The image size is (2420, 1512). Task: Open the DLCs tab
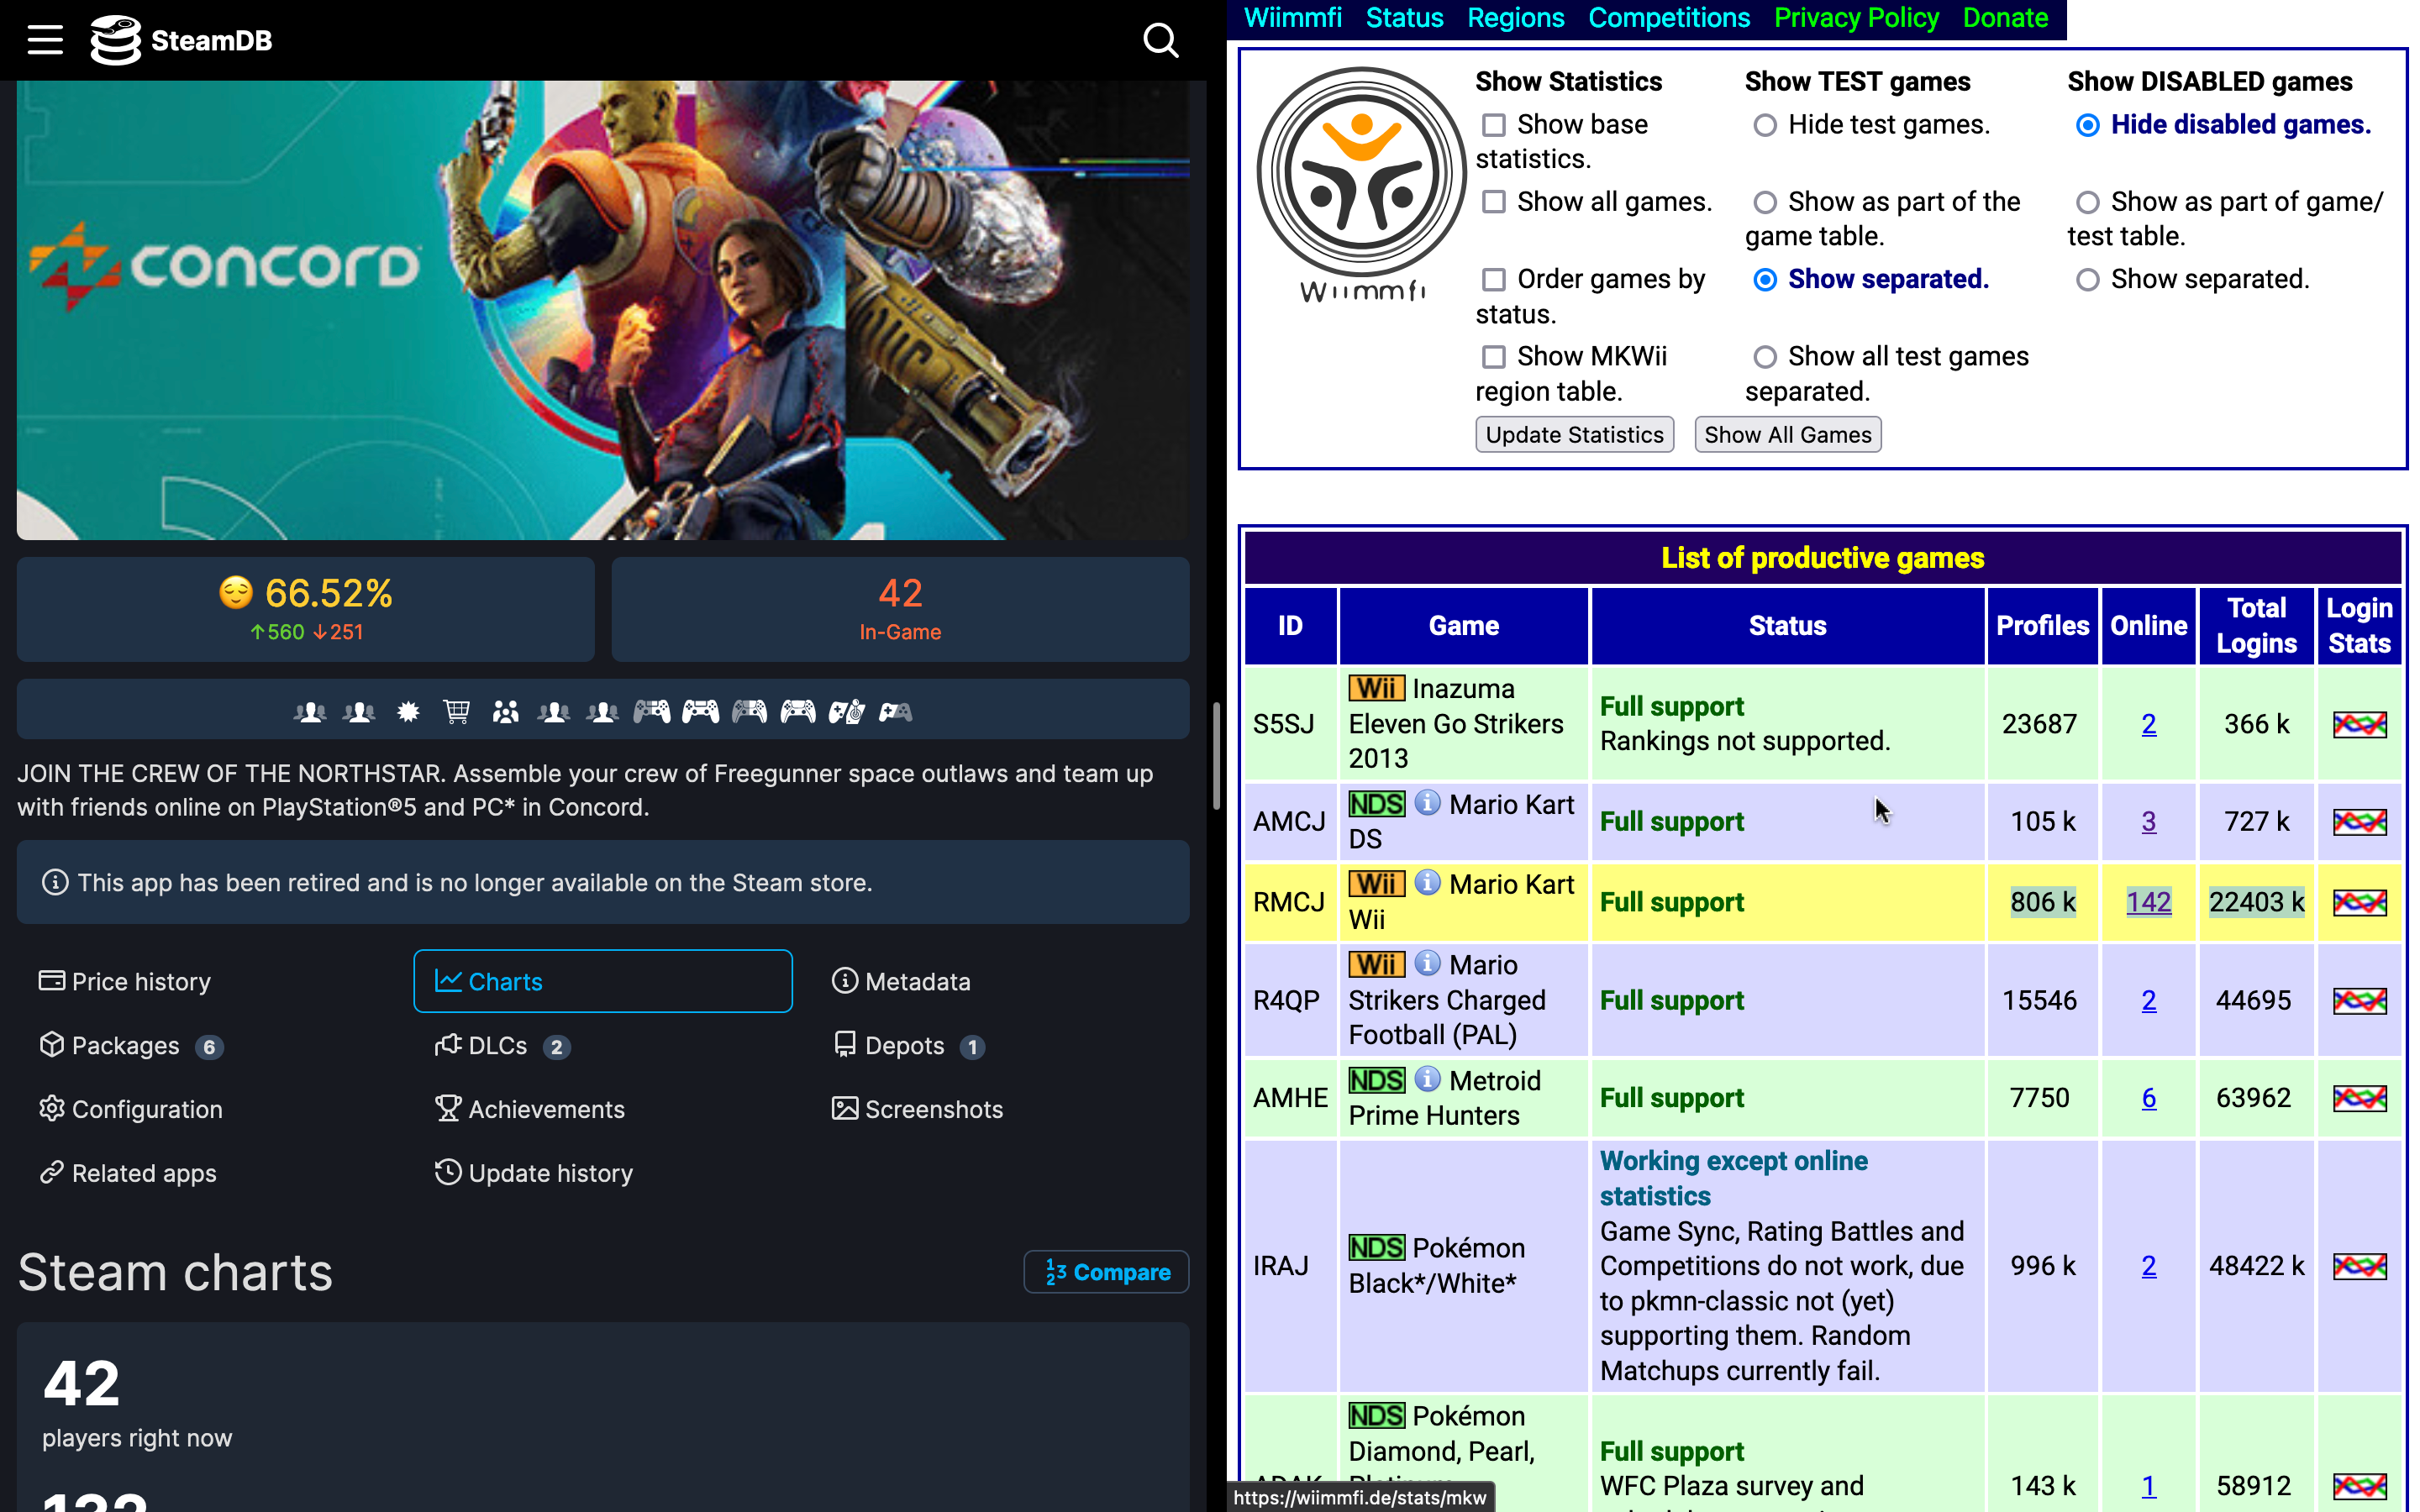pyautogui.click(x=603, y=1046)
